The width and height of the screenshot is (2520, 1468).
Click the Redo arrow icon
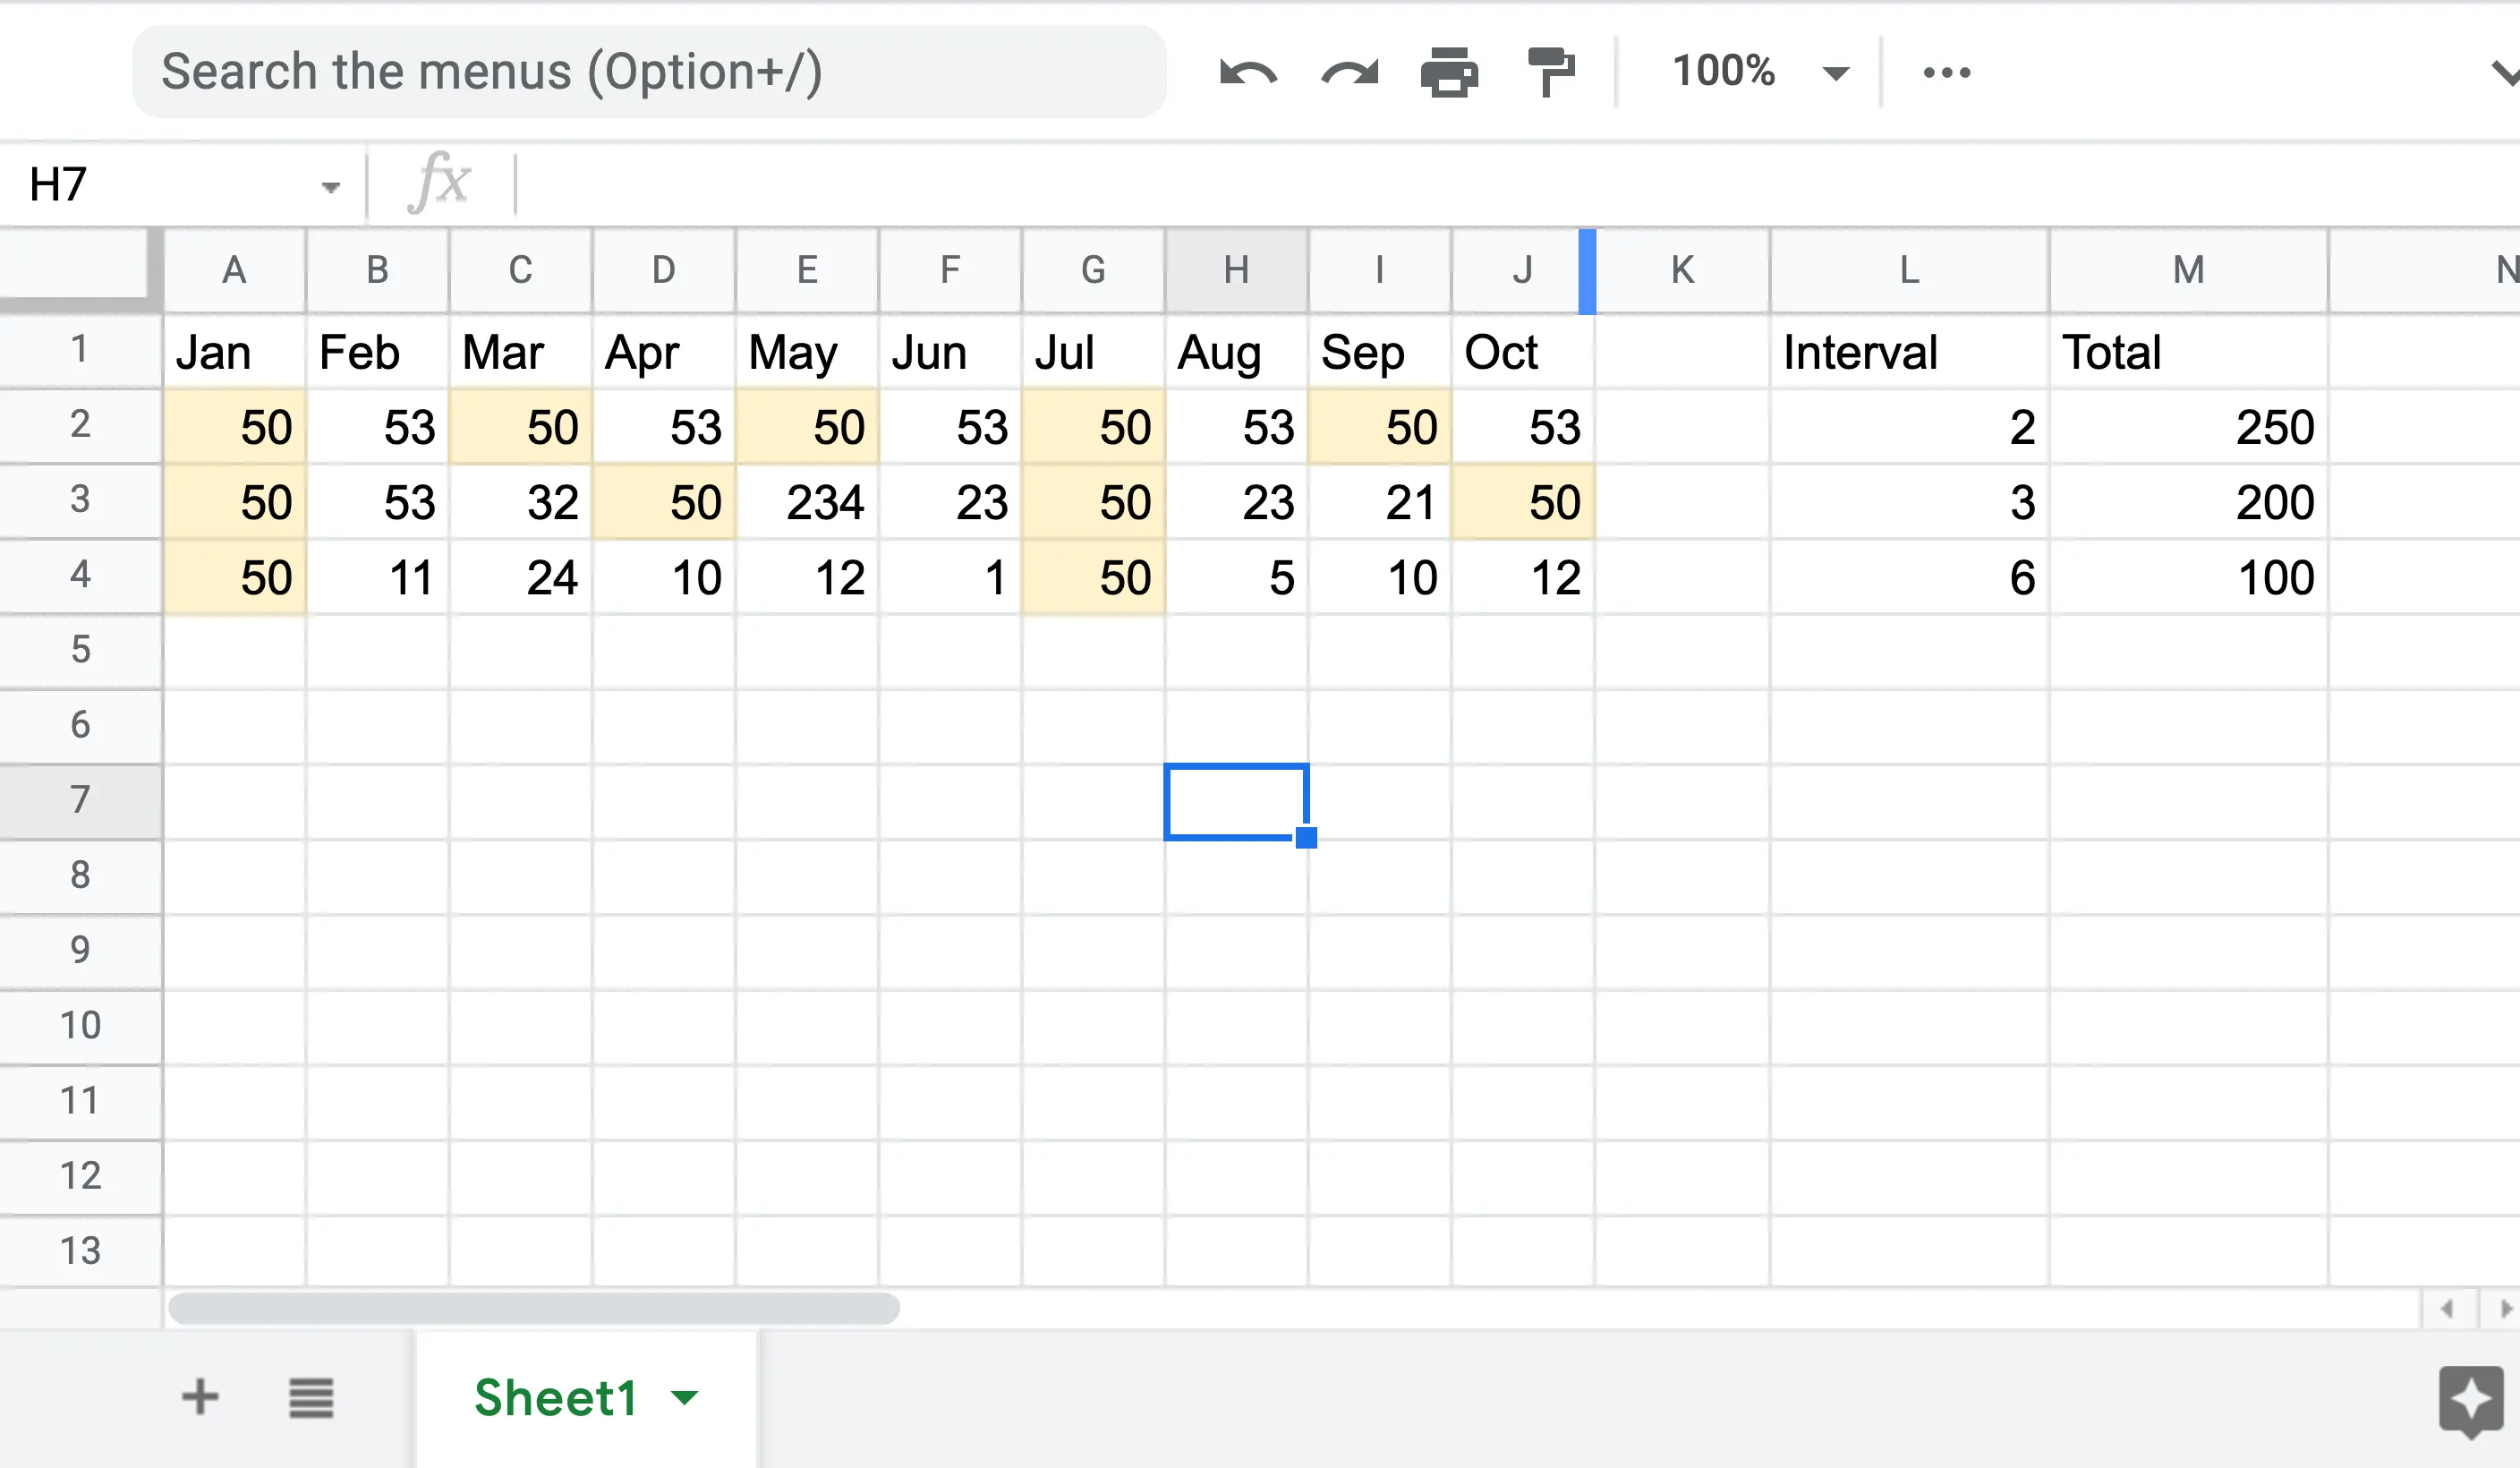1349,72
